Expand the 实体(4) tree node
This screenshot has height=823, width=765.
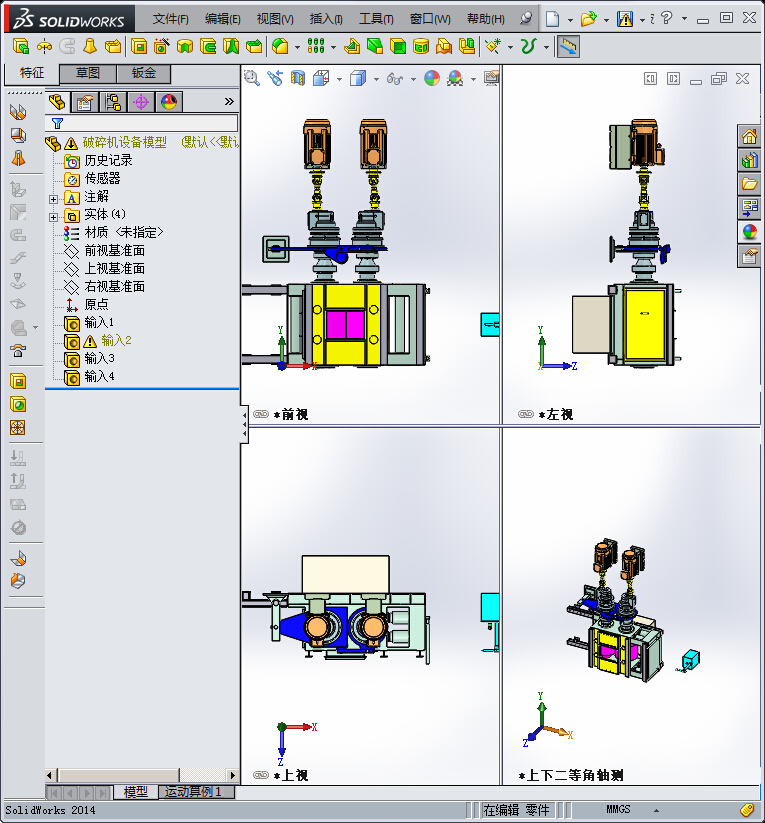53,217
